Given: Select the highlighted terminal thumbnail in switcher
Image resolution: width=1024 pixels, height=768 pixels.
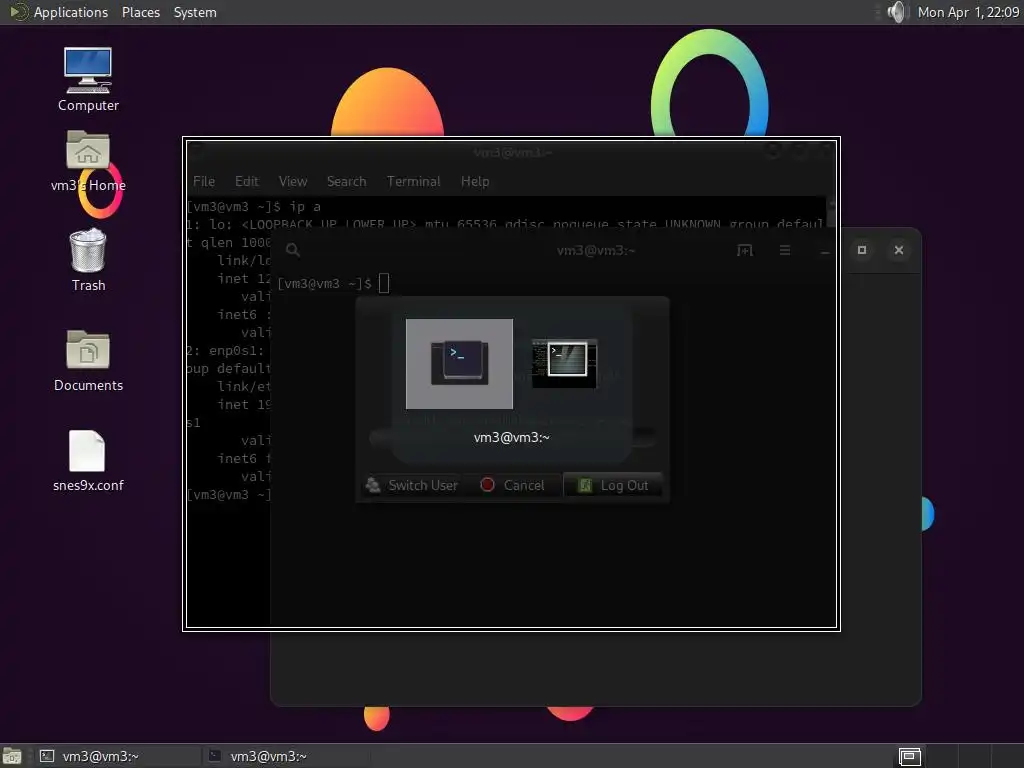Looking at the screenshot, I should point(459,364).
